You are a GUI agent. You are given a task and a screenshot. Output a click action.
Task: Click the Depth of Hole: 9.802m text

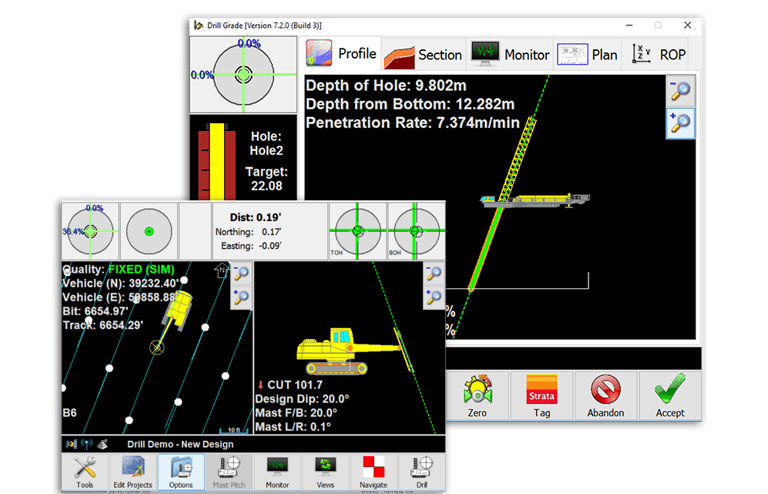(x=386, y=86)
